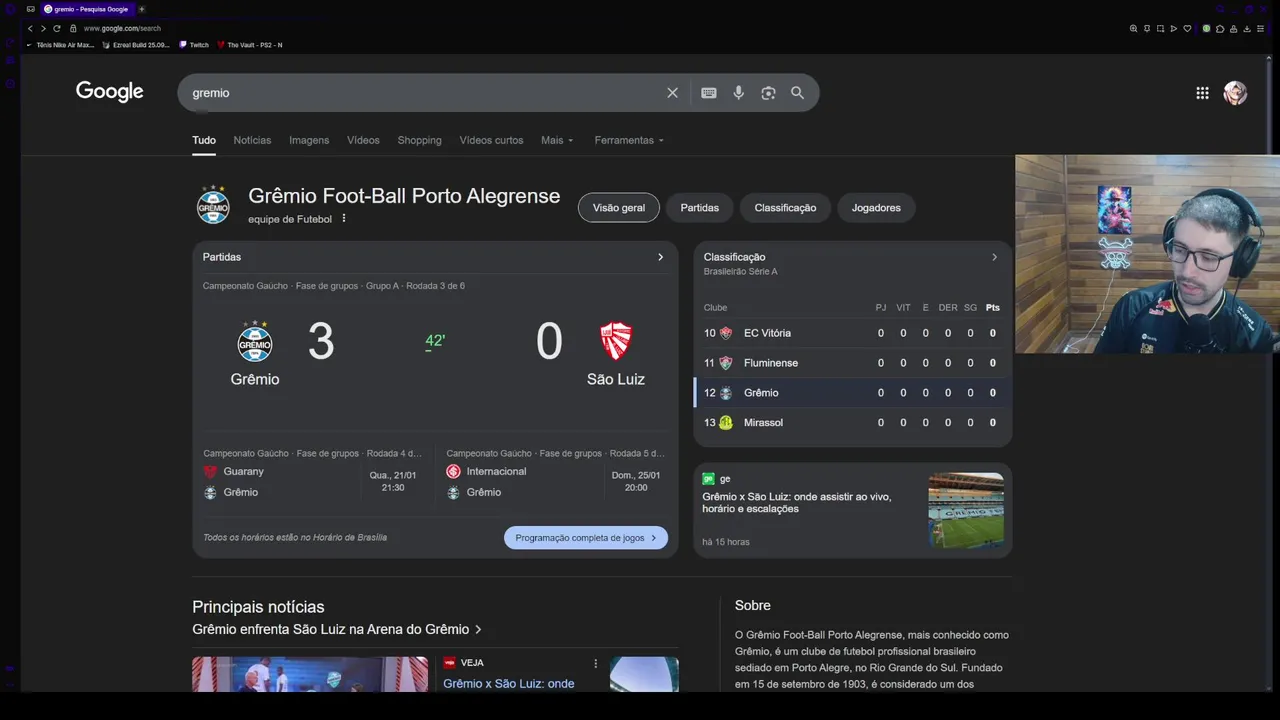The width and height of the screenshot is (1280, 720).
Task: Open The Vault - PS2 bookmark
Action: coord(250,45)
